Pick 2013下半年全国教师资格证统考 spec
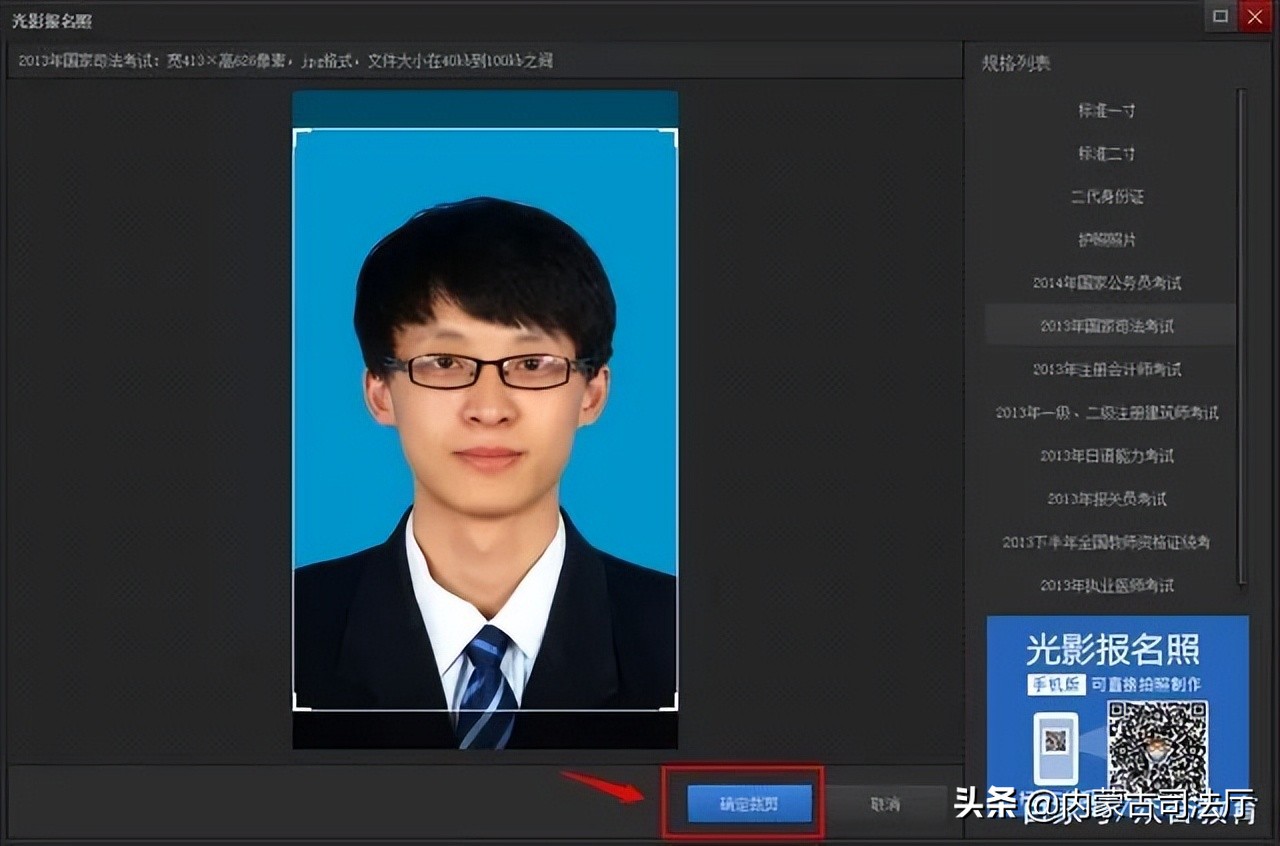Viewport: 1280px width, 846px height. point(1110,541)
